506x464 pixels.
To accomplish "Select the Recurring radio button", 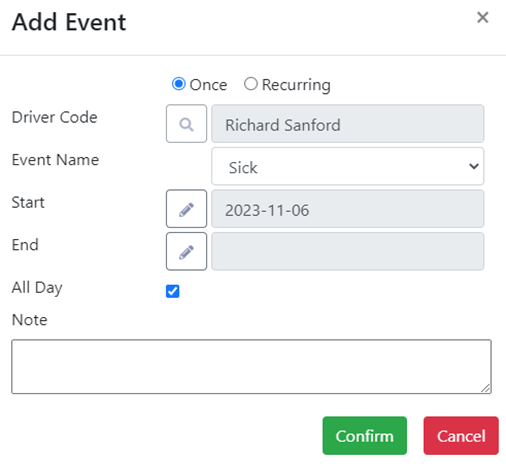I will [251, 84].
